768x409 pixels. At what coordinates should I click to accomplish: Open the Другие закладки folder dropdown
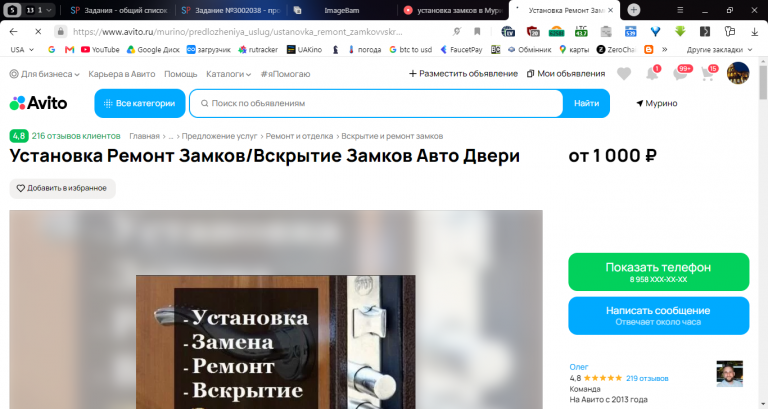pos(719,49)
